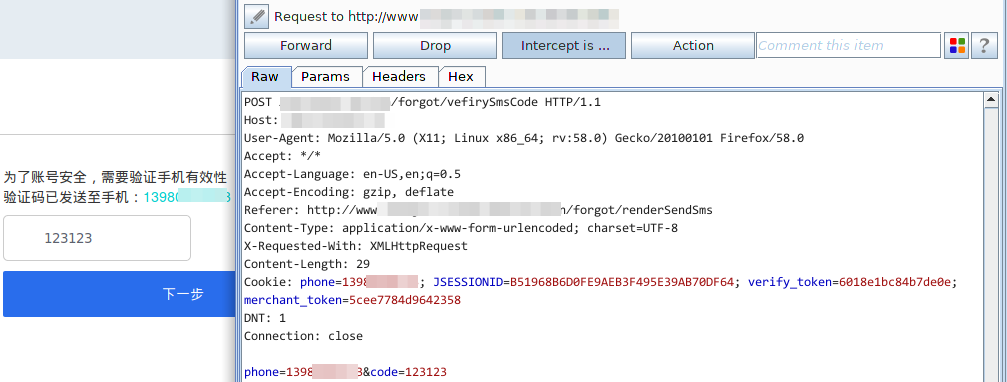Focus the Comment this item field
Screen dimensions: 1007x382
point(848,46)
